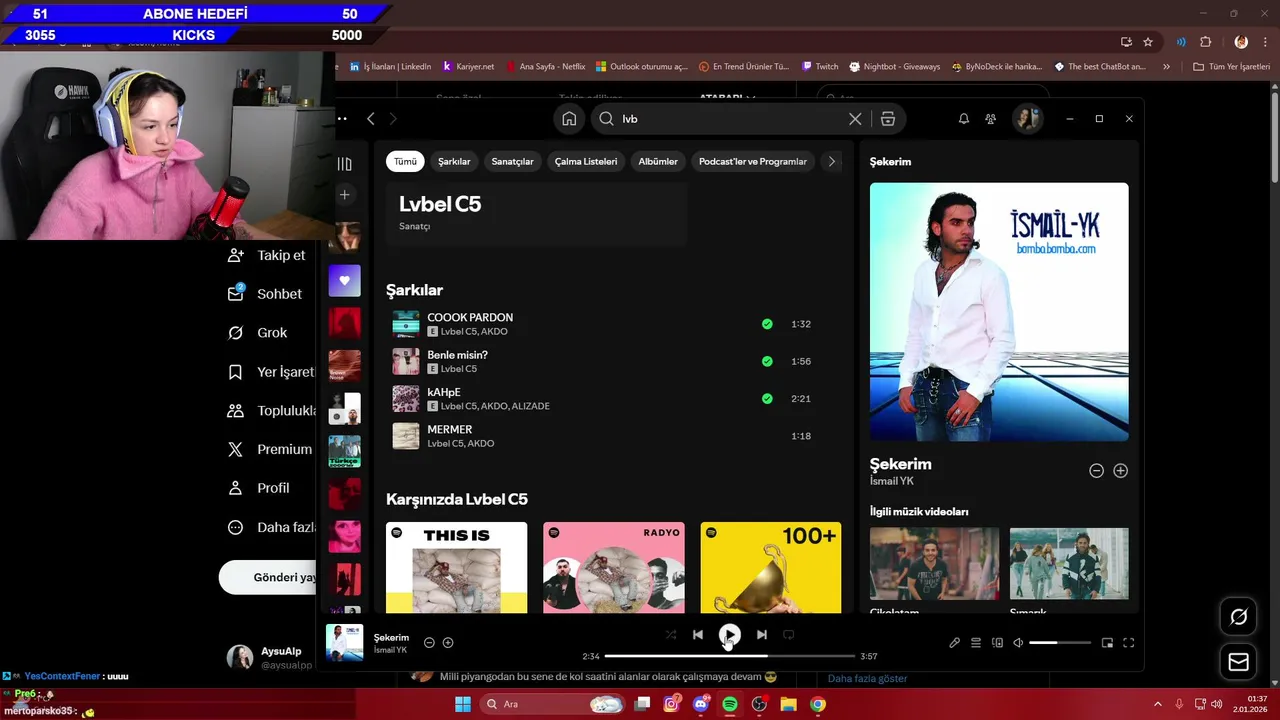Show more filter chips with right chevron
Viewport: 1280px width, 720px height.
[831, 161]
